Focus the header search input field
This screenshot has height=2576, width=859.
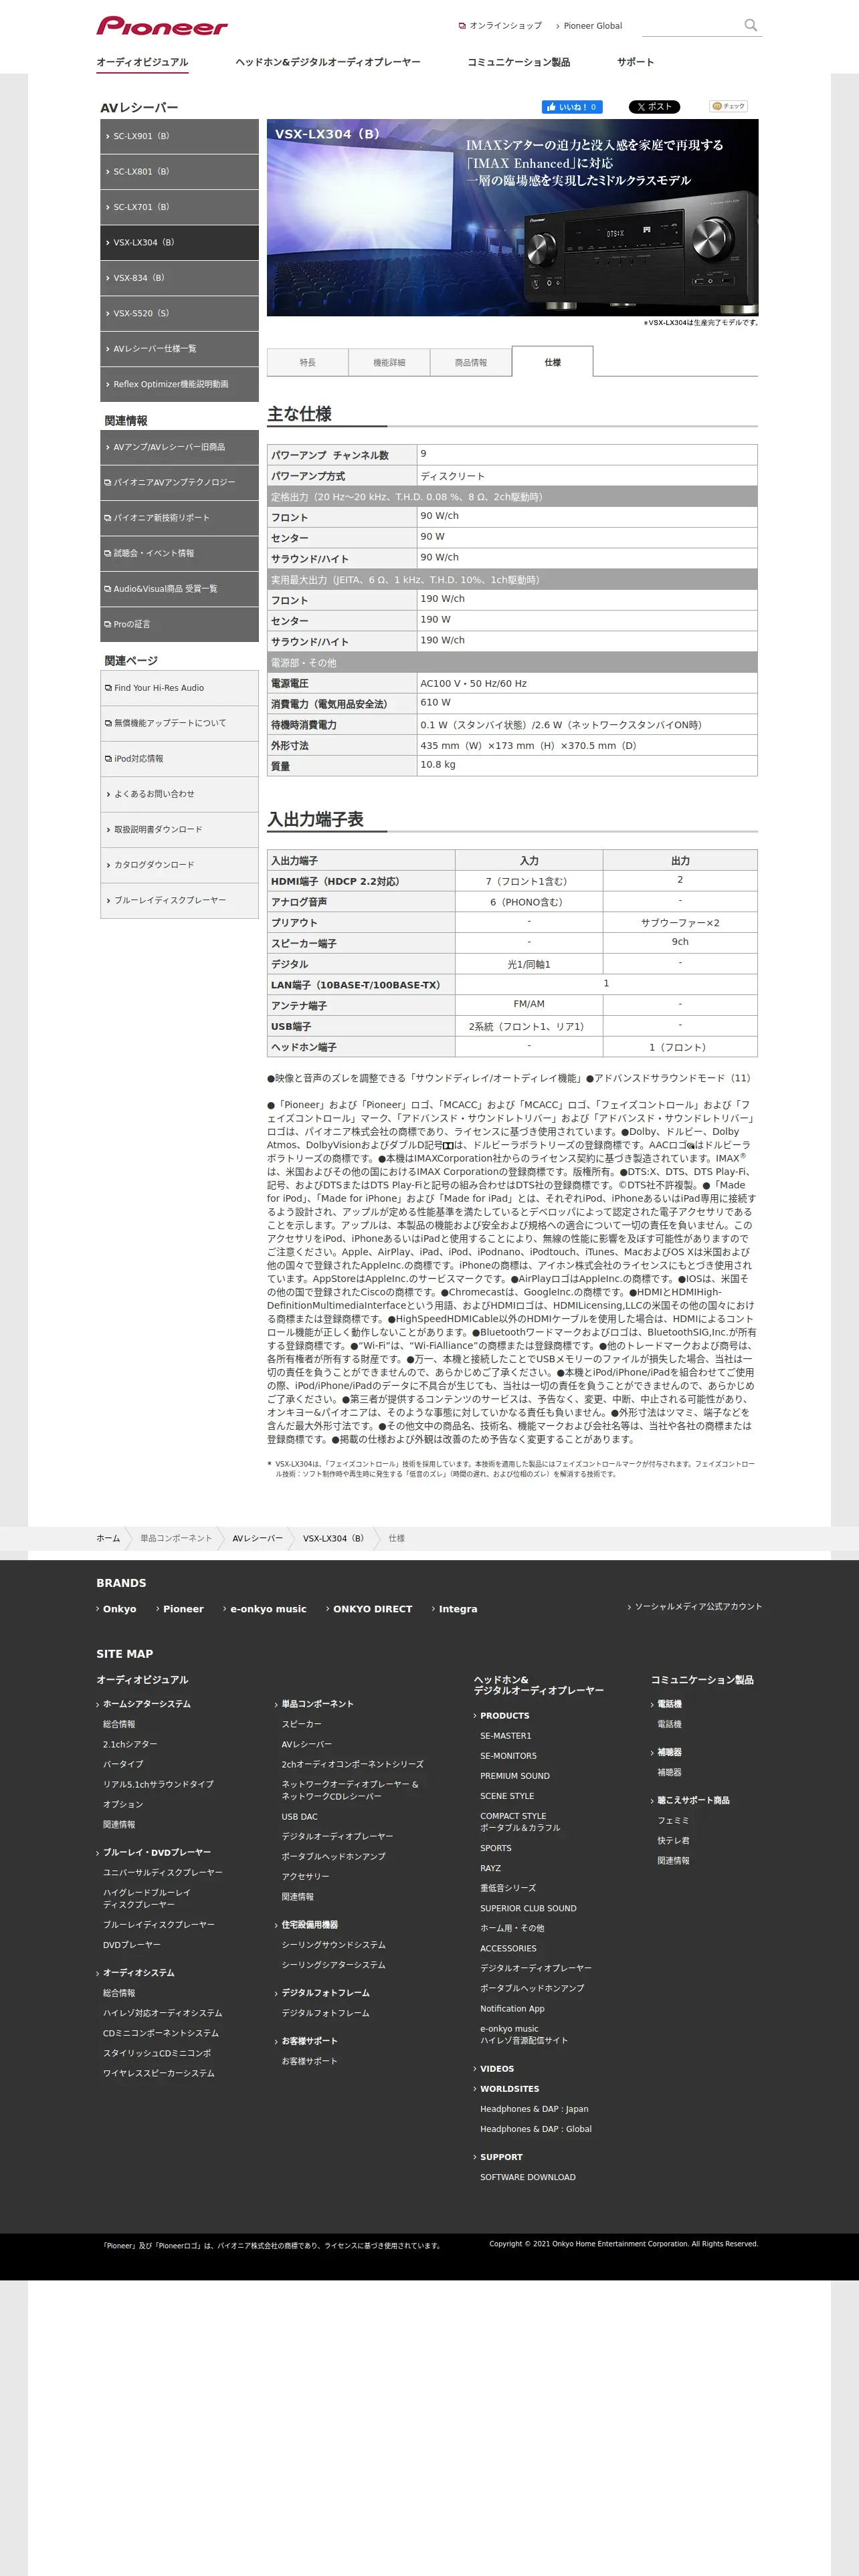691,25
